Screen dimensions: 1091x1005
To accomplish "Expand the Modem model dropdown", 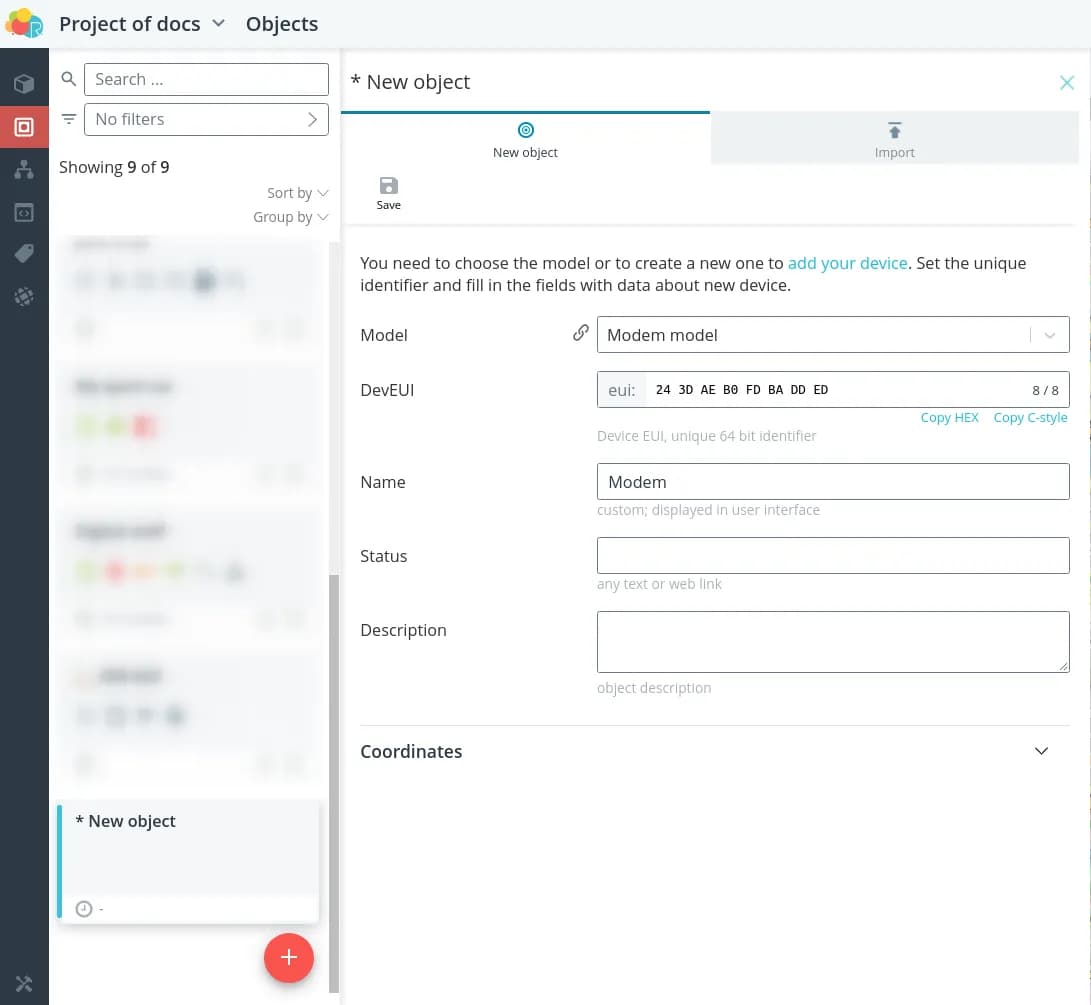I will [1049, 336].
